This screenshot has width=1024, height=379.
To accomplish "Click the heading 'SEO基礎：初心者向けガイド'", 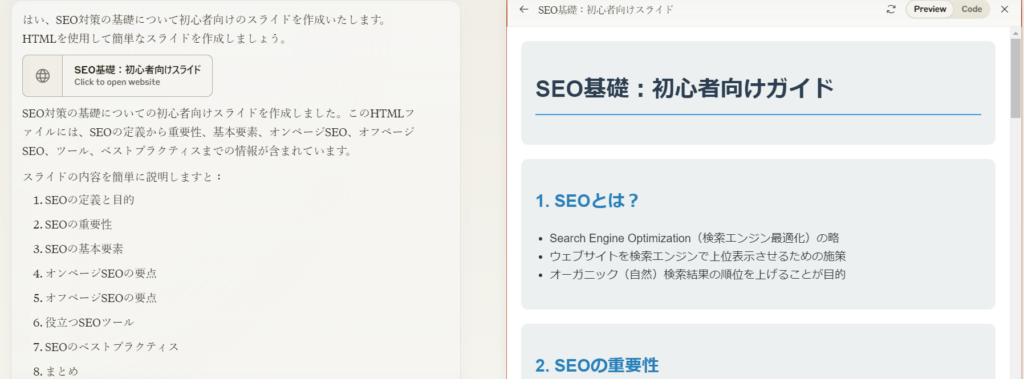I will (684, 88).
